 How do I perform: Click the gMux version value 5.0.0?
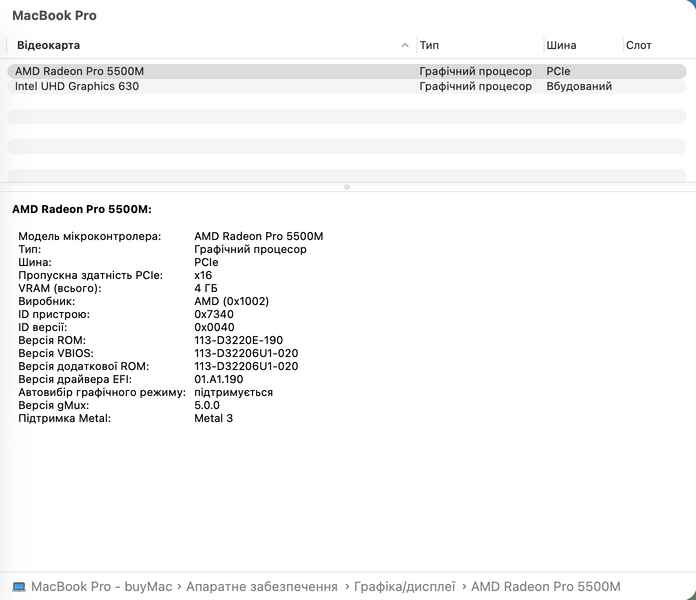(x=206, y=405)
